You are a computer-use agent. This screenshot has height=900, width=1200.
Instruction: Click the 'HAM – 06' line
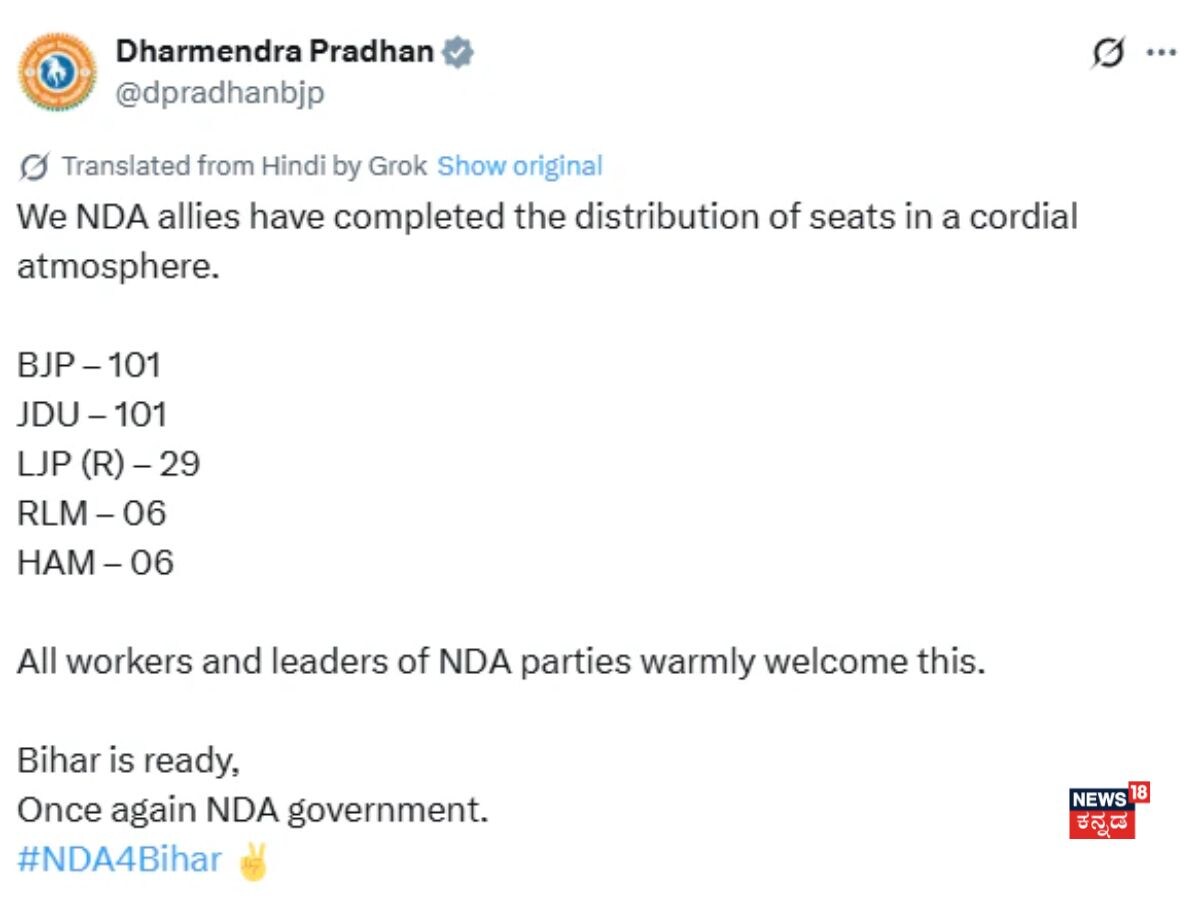(x=95, y=563)
